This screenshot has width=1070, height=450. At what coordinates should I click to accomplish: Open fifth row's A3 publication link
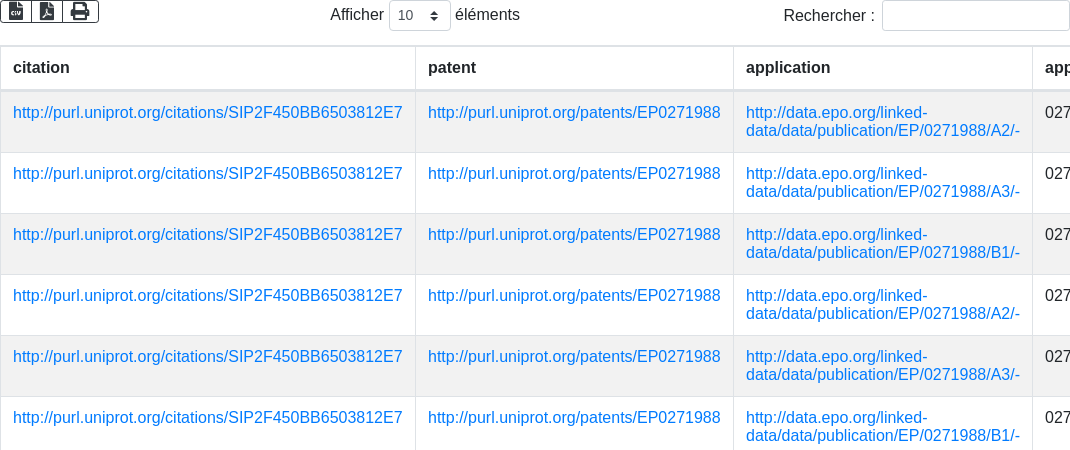(882, 366)
